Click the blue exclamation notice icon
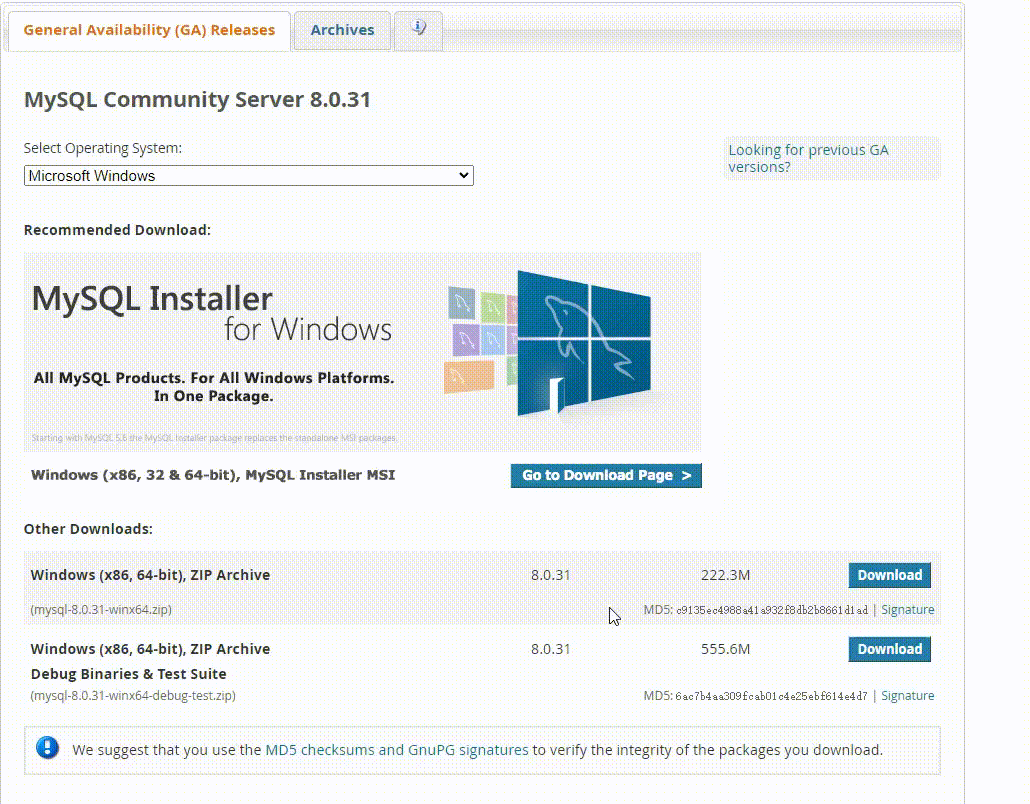This screenshot has width=1030, height=804. tap(47, 748)
